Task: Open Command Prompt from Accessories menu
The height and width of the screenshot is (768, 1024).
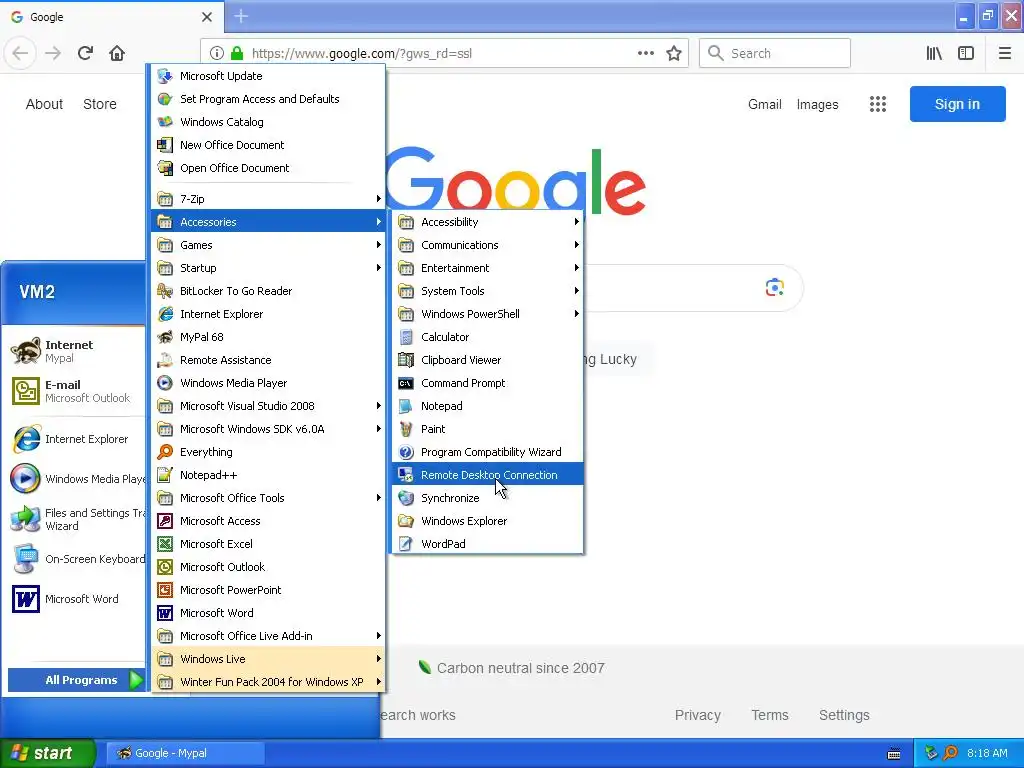Action: tap(487, 383)
